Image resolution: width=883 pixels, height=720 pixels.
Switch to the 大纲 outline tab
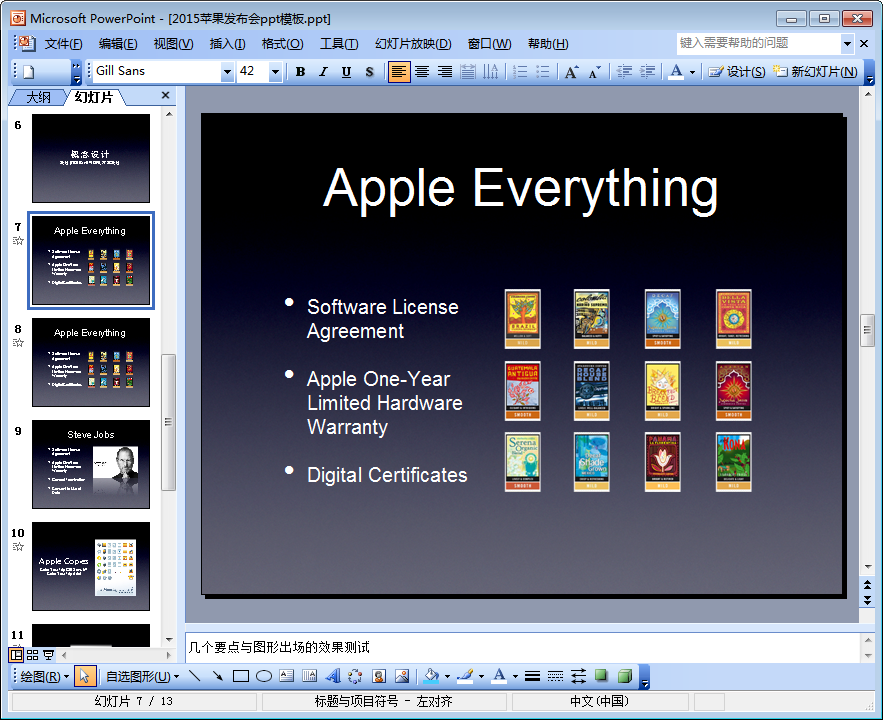coord(38,97)
